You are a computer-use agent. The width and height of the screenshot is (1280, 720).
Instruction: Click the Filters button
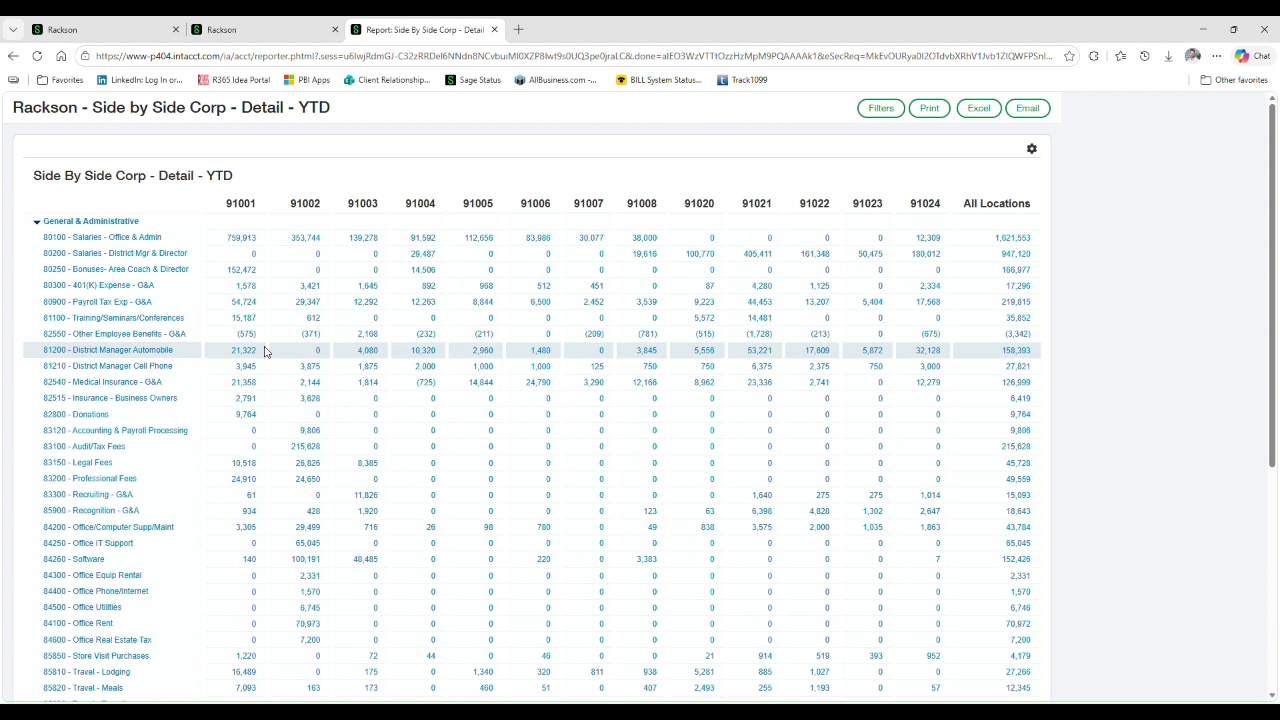pyautogui.click(x=881, y=108)
